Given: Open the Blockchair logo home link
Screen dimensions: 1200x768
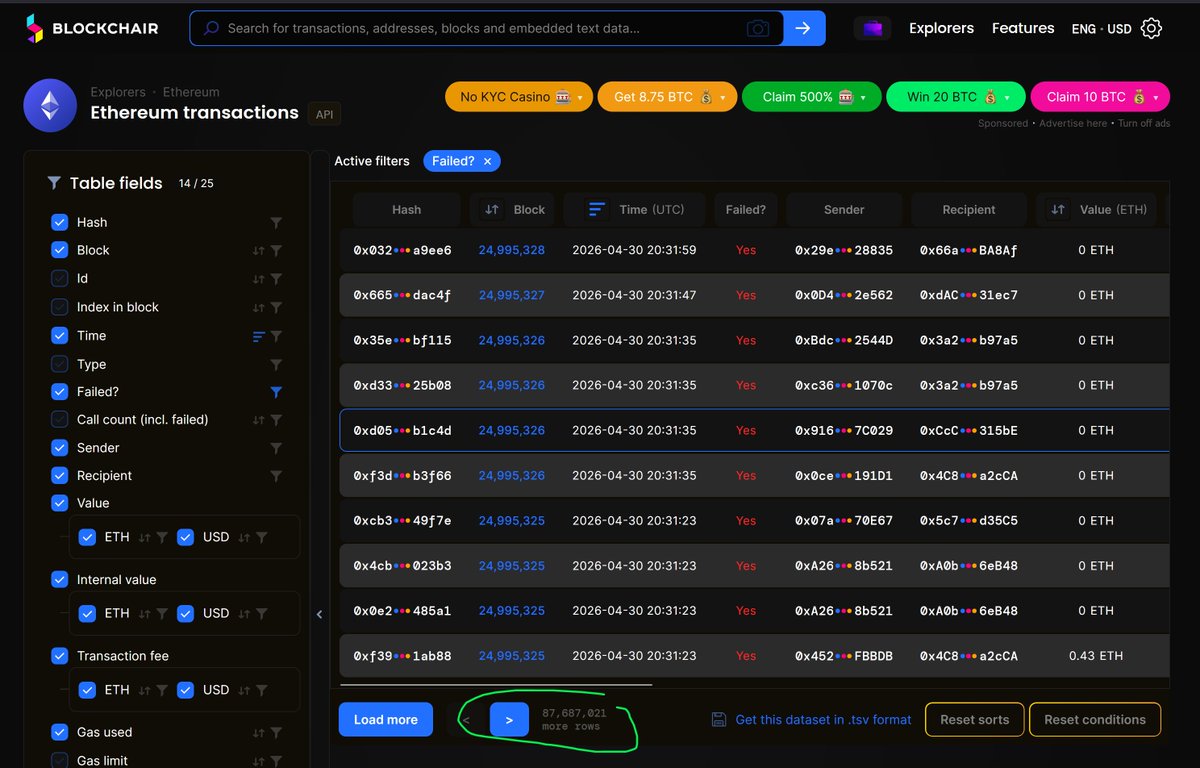Looking at the screenshot, I should pyautogui.click(x=92, y=29).
